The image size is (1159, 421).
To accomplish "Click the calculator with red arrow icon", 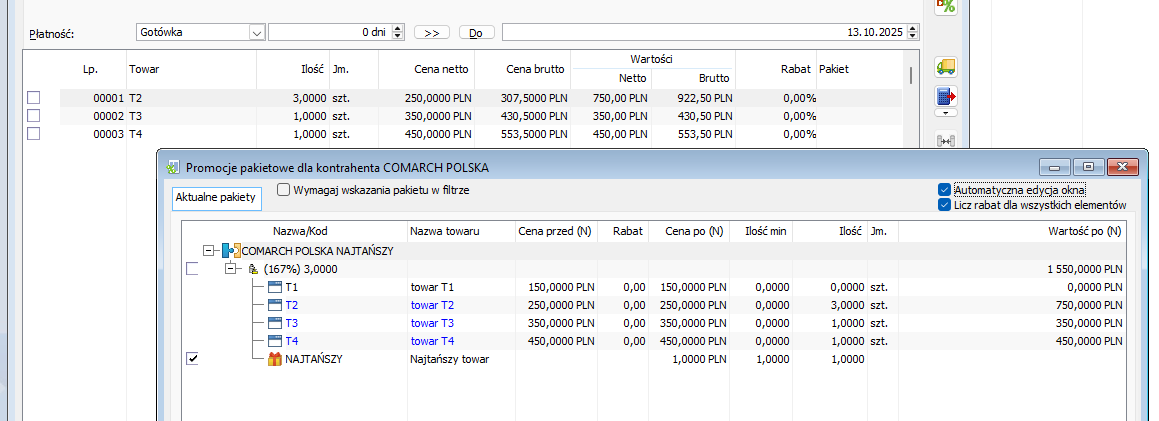I will [945, 97].
